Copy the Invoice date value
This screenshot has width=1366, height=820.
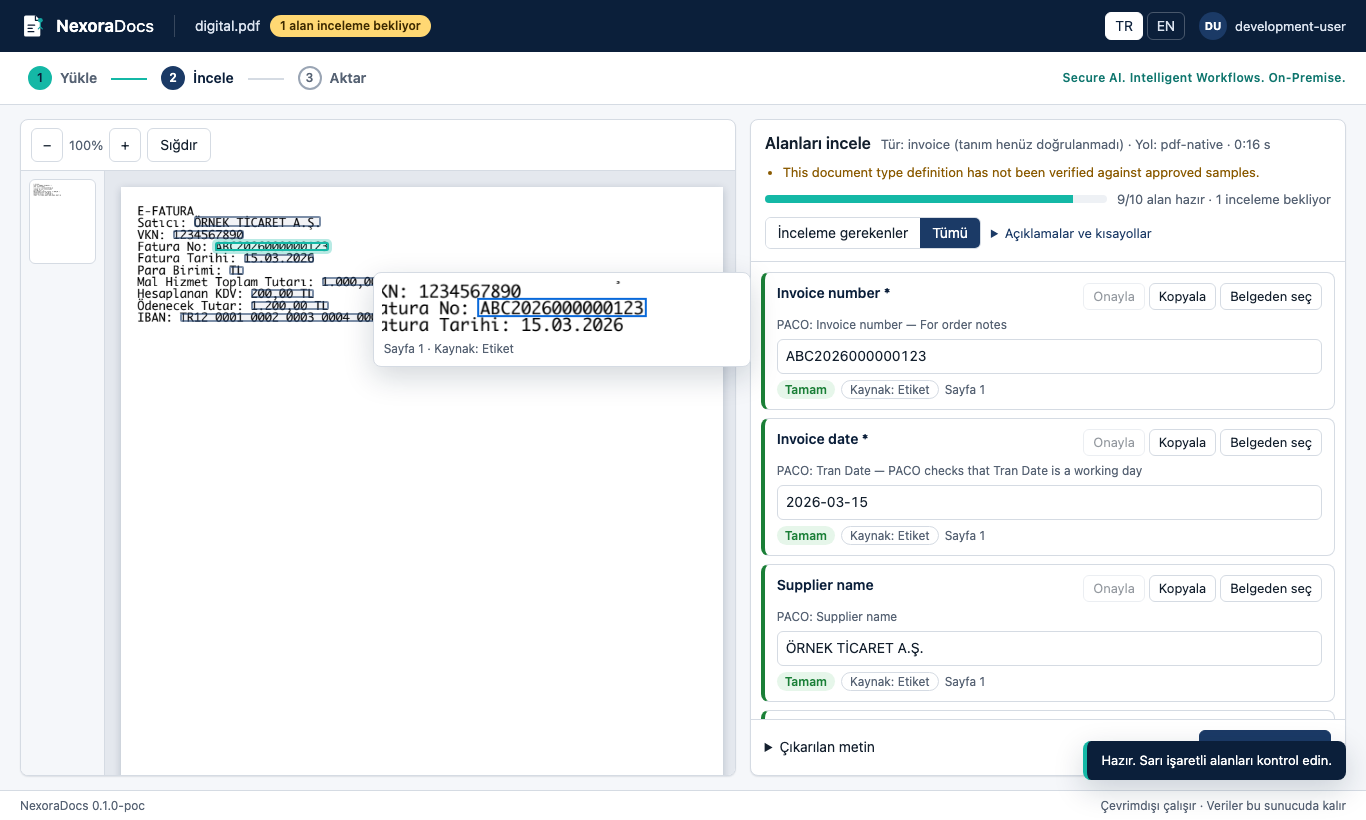point(1182,442)
